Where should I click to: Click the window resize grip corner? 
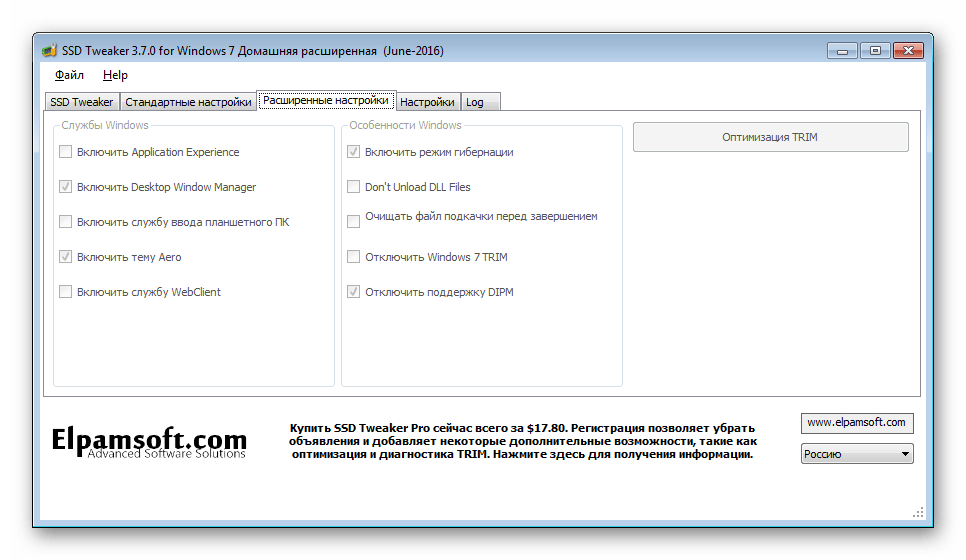918,513
